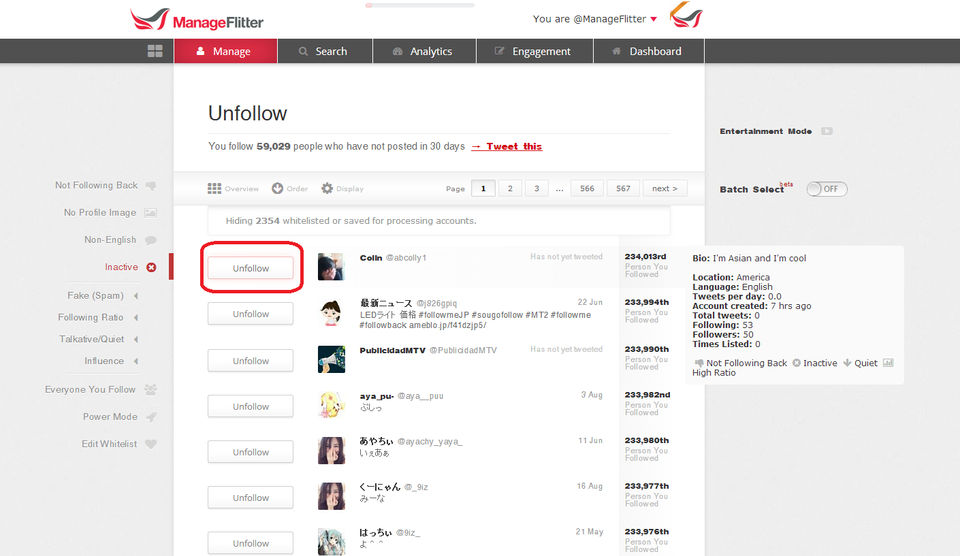Click the No Profile Image picture icon
Screen dimensions: 960x556
click(x=151, y=212)
